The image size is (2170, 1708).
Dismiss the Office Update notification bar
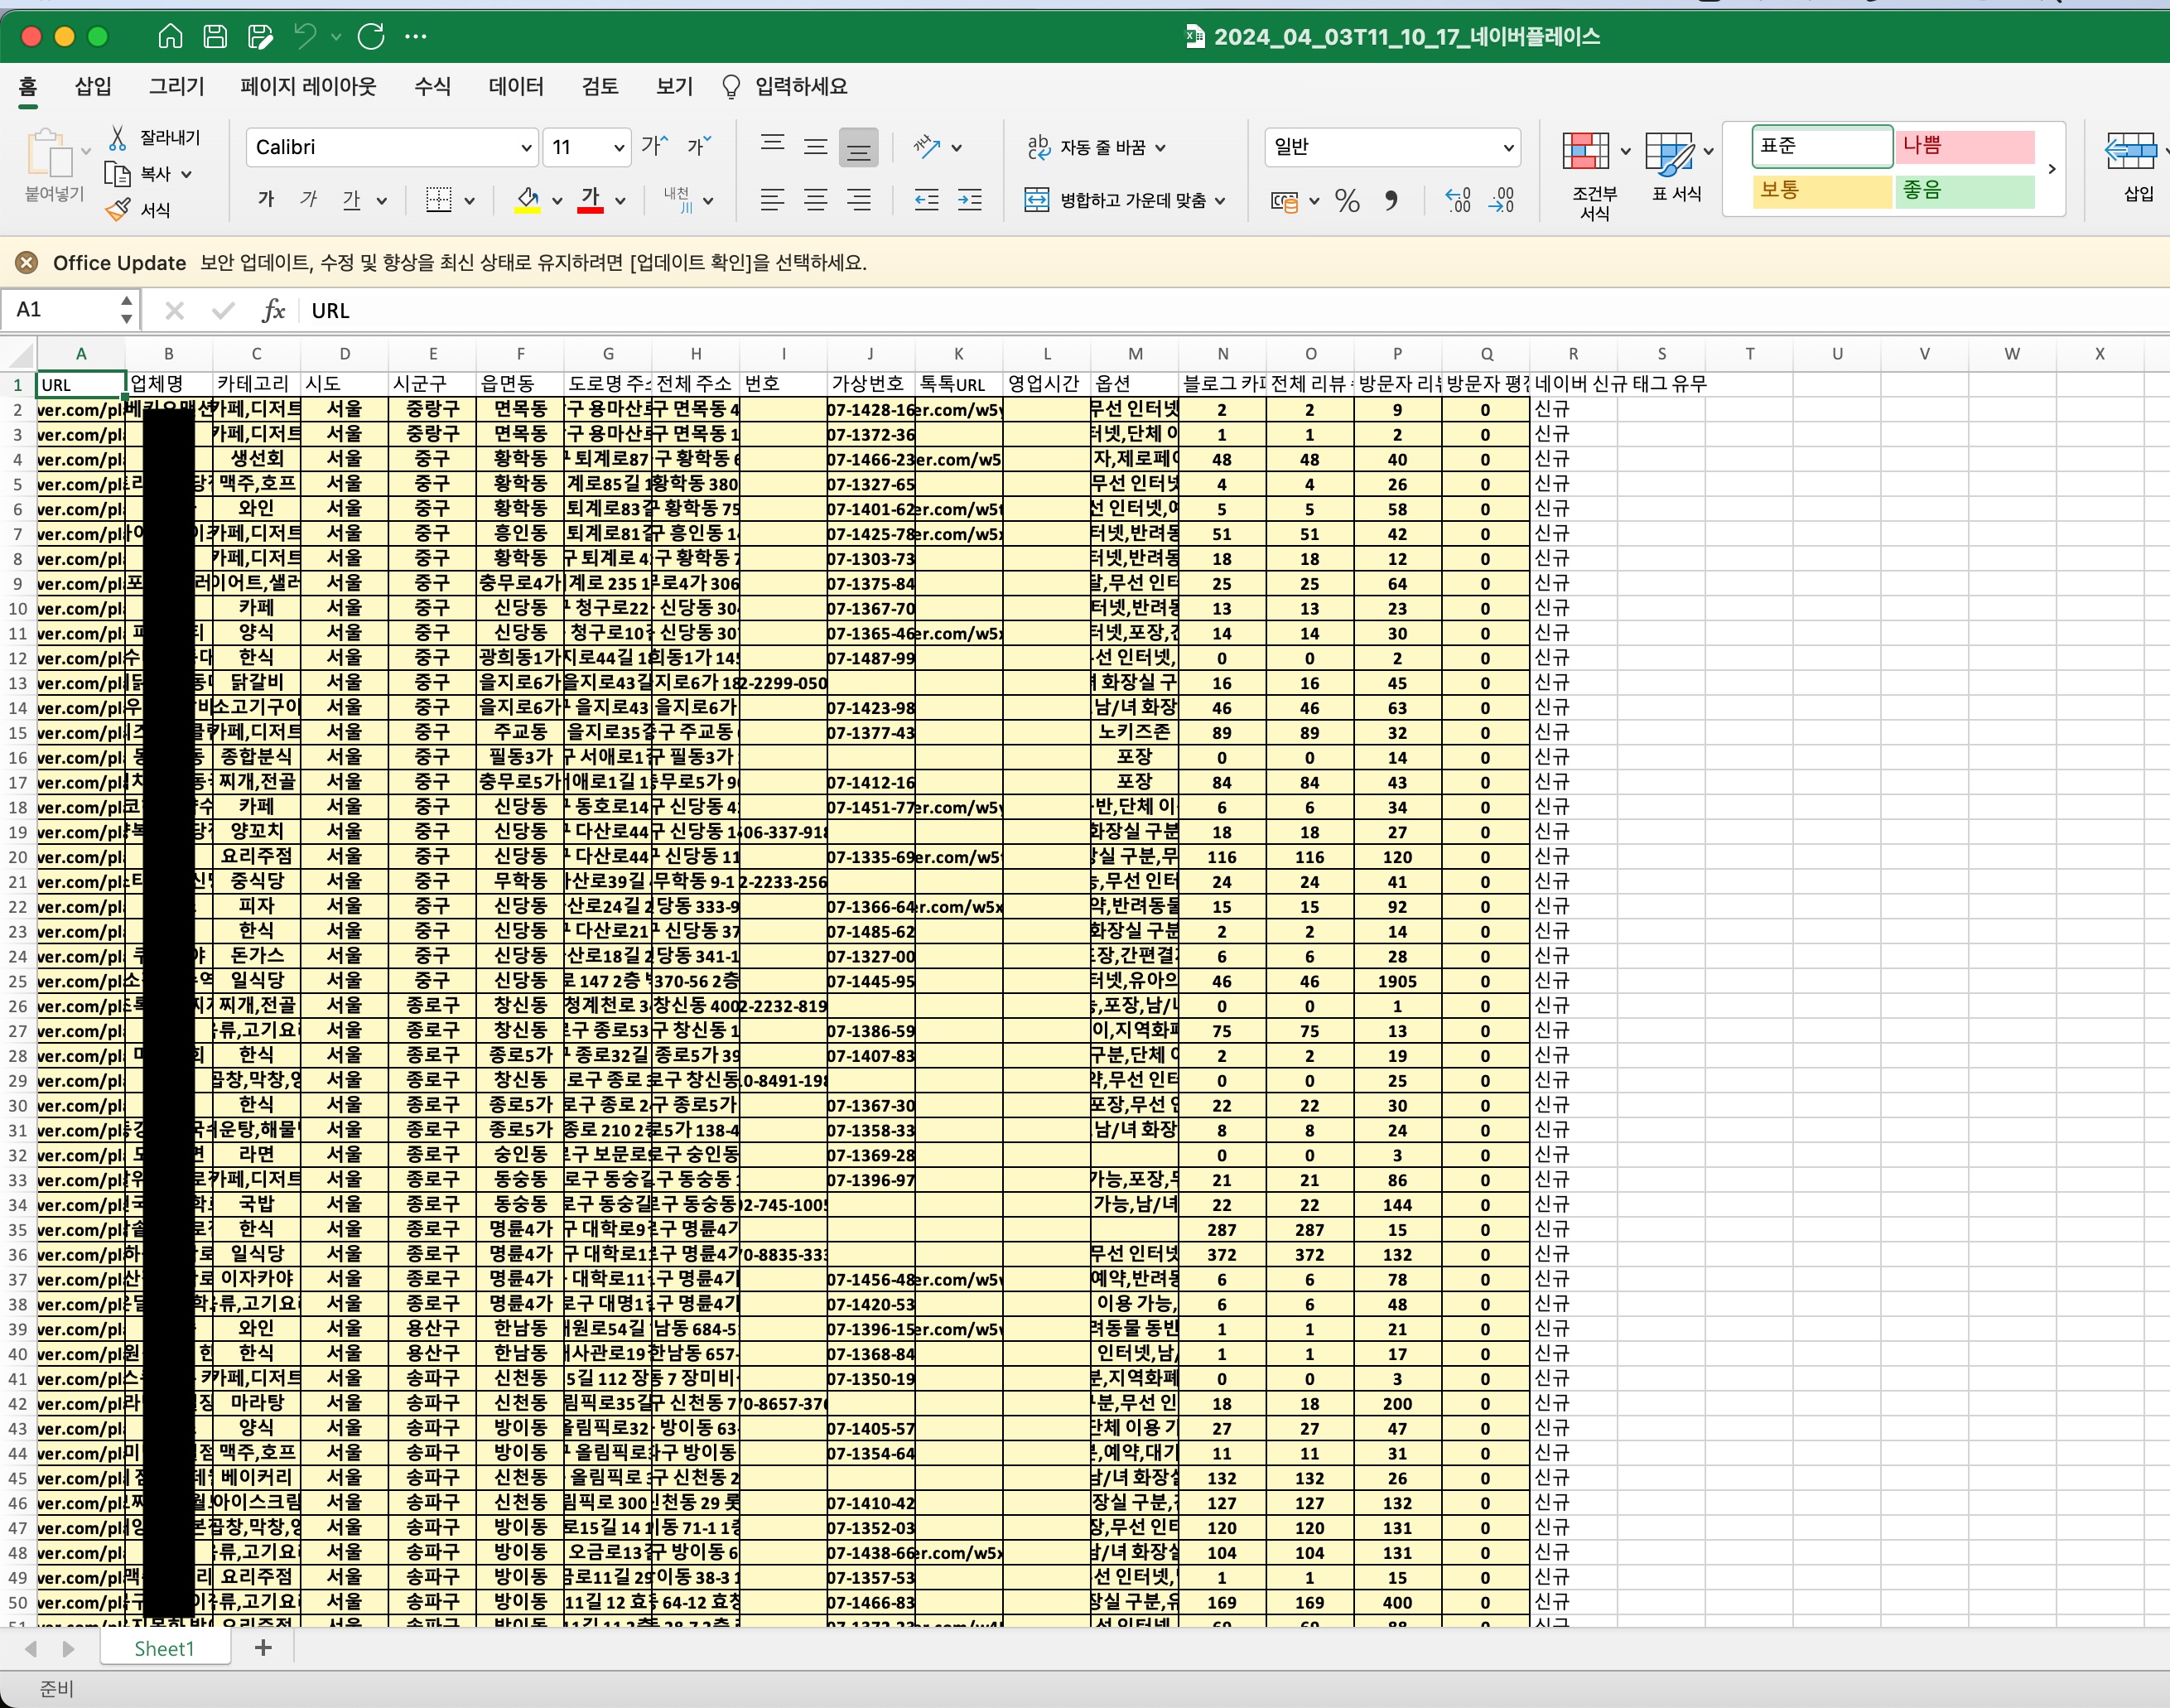(x=27, y=263)
